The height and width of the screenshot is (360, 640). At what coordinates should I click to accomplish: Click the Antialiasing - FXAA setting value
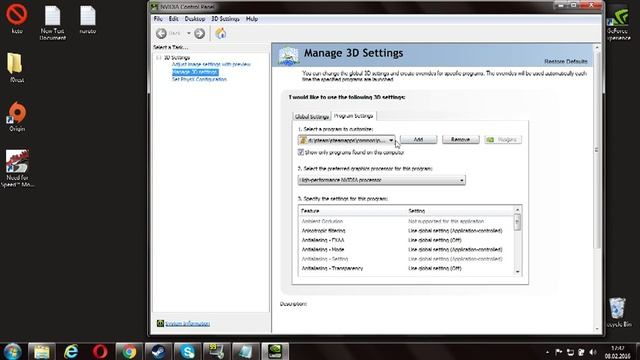click(435, 240)
